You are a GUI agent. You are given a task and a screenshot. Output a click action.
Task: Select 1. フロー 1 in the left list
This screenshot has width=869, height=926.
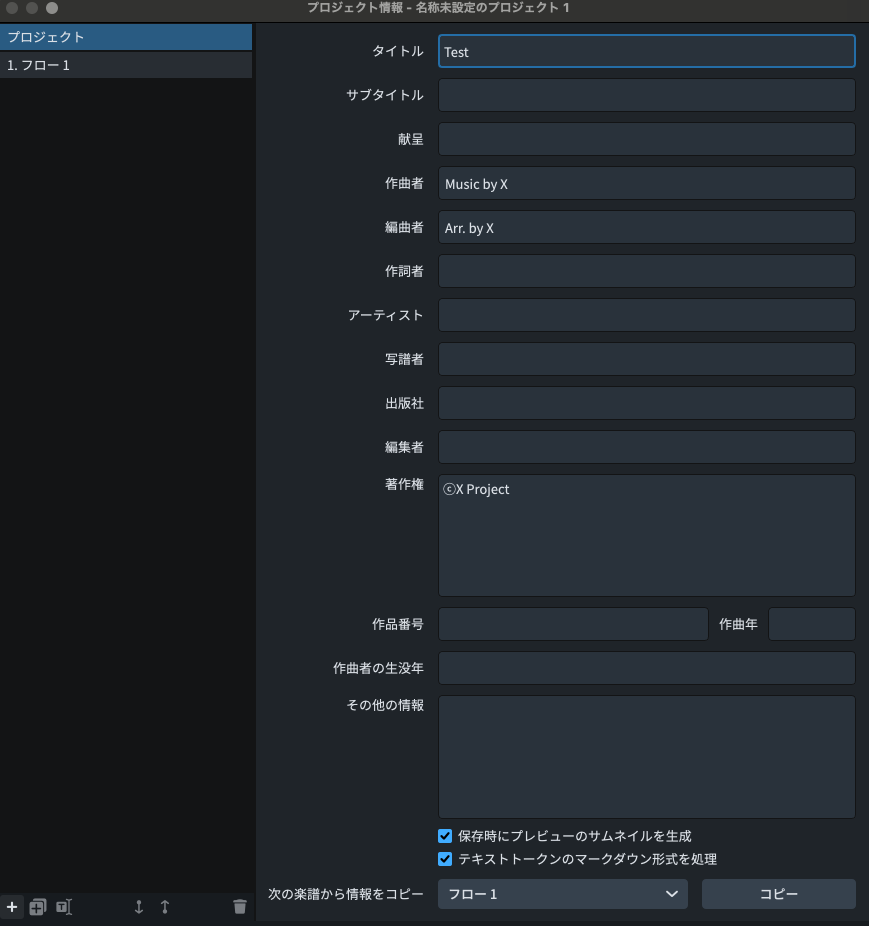[x=126, y=65]
